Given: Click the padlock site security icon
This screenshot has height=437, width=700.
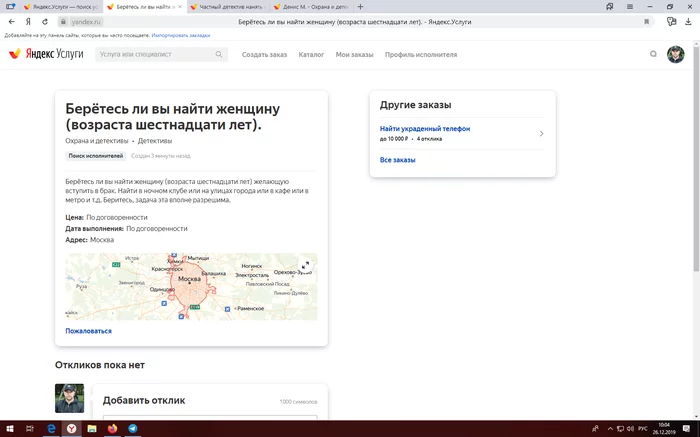Looking at the screenshot, I should point(63,21).
